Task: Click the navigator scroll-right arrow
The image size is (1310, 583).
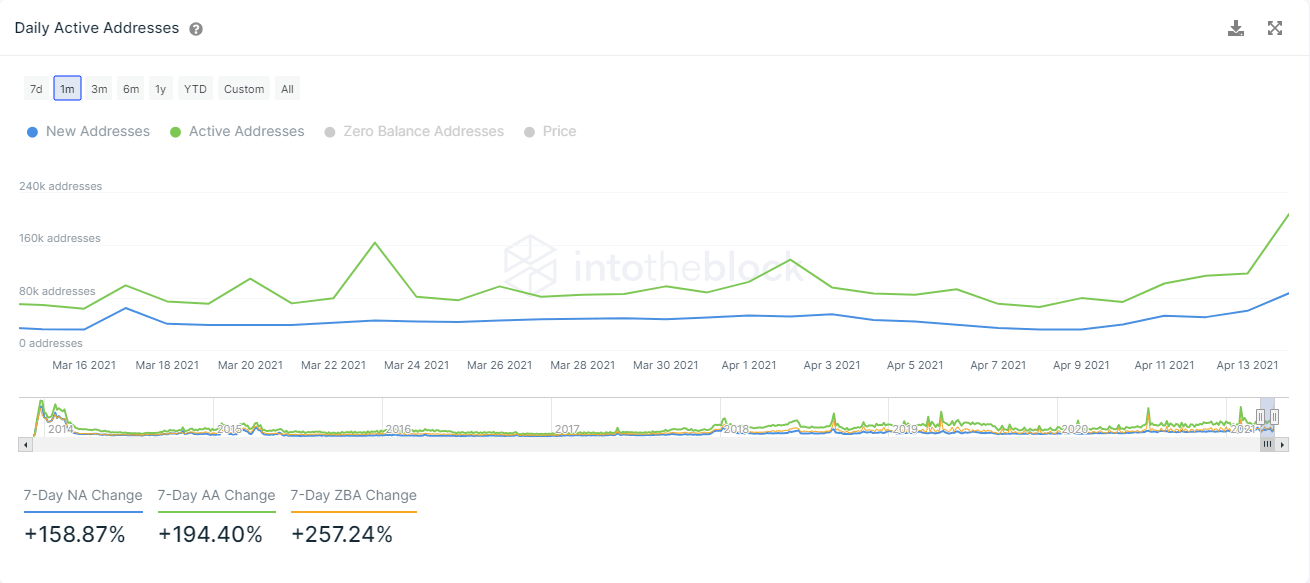Action: (x=1283, y=444)
